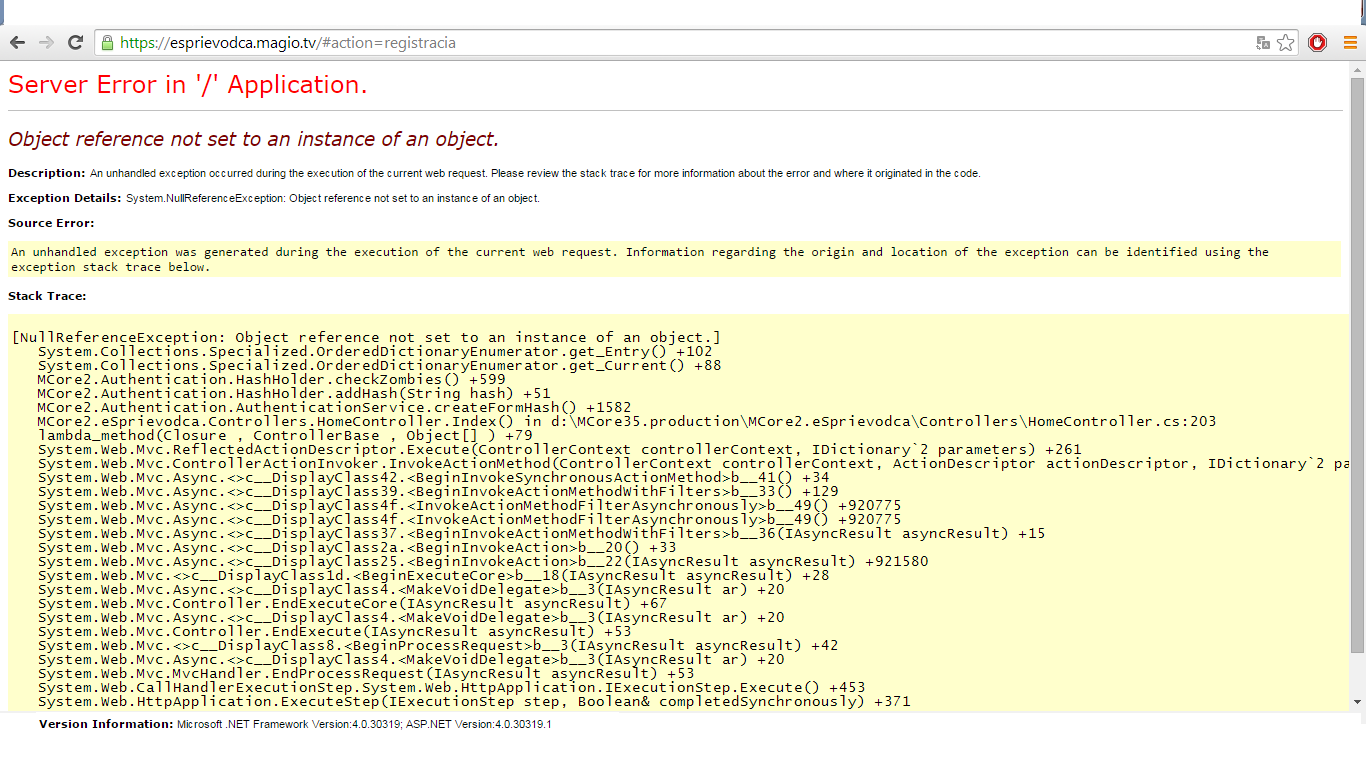Click the "CallHandlerExecutionStep" +453 line

click(451, 687)
